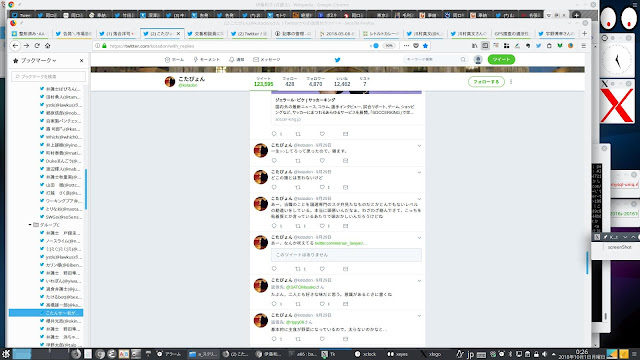Image resolution: width=640 pixels, height=360 pixels.
Task: Open the Firefox home page icon
Action: [48, 46]
